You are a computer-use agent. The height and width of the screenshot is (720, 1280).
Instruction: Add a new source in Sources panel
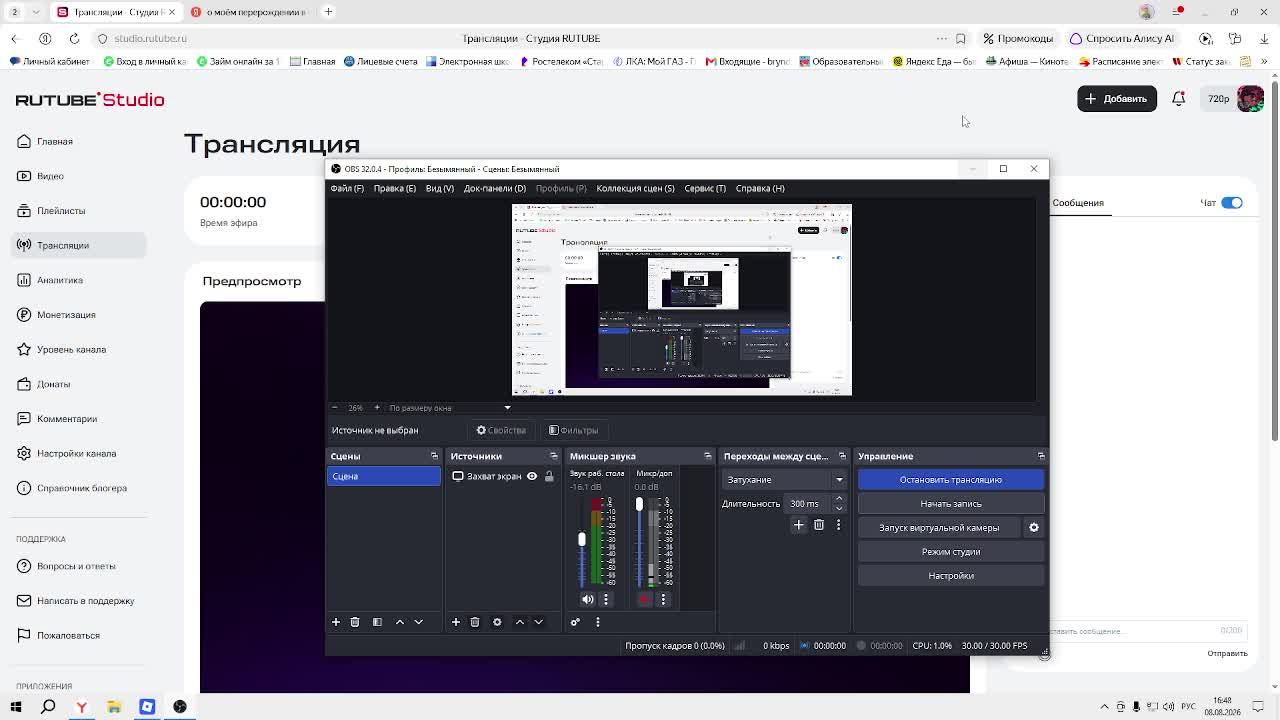point(456,622)
